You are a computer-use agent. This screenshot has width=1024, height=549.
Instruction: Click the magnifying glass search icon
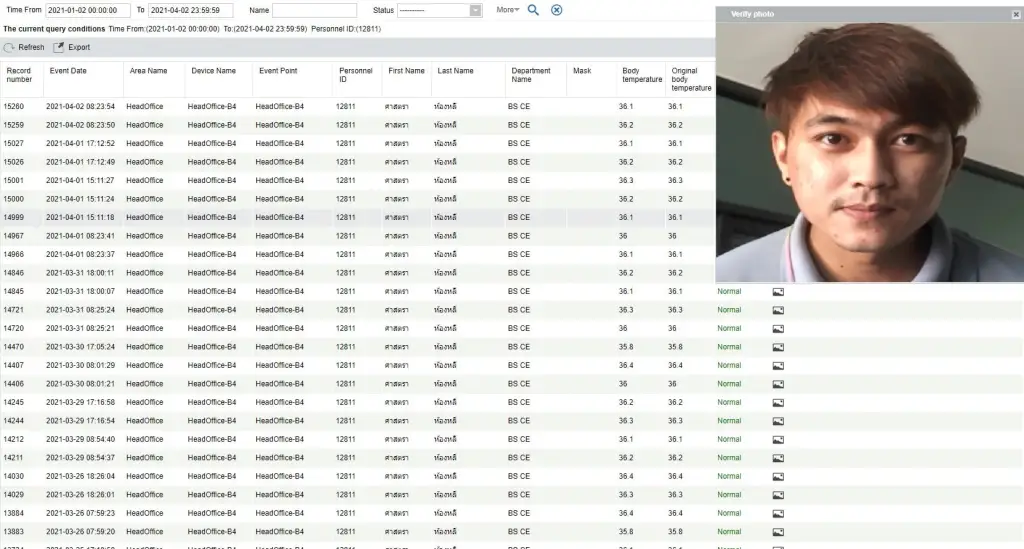533,10
